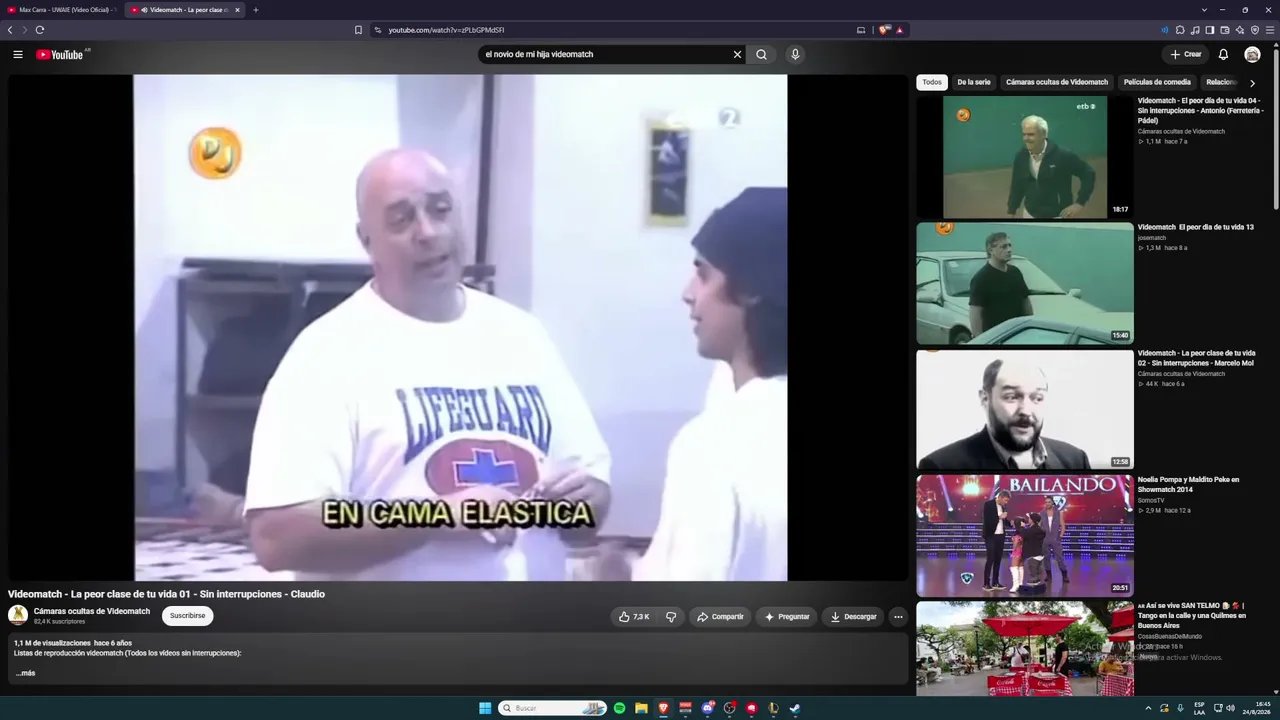Open Brave Rewards triangle icon
Image resolution: width=1280 pixels, height=720 pixels.
900,30
